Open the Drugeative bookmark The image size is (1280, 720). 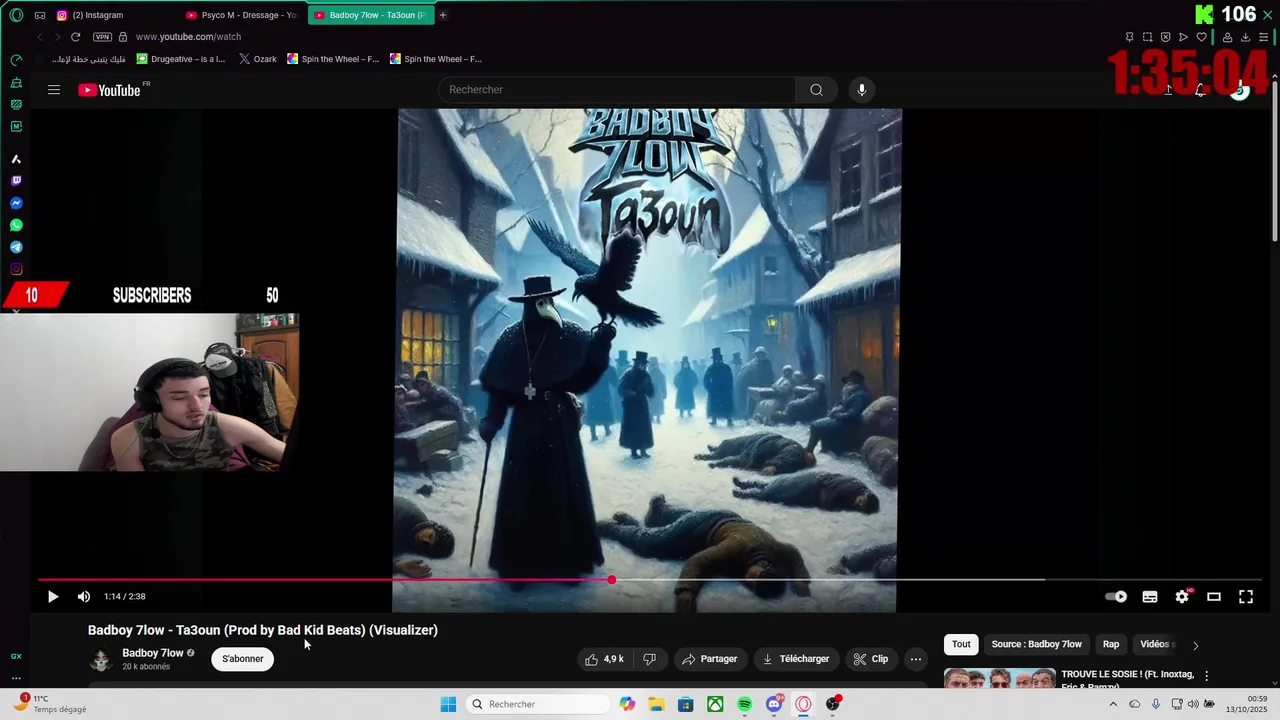click(x=181, y=59)
